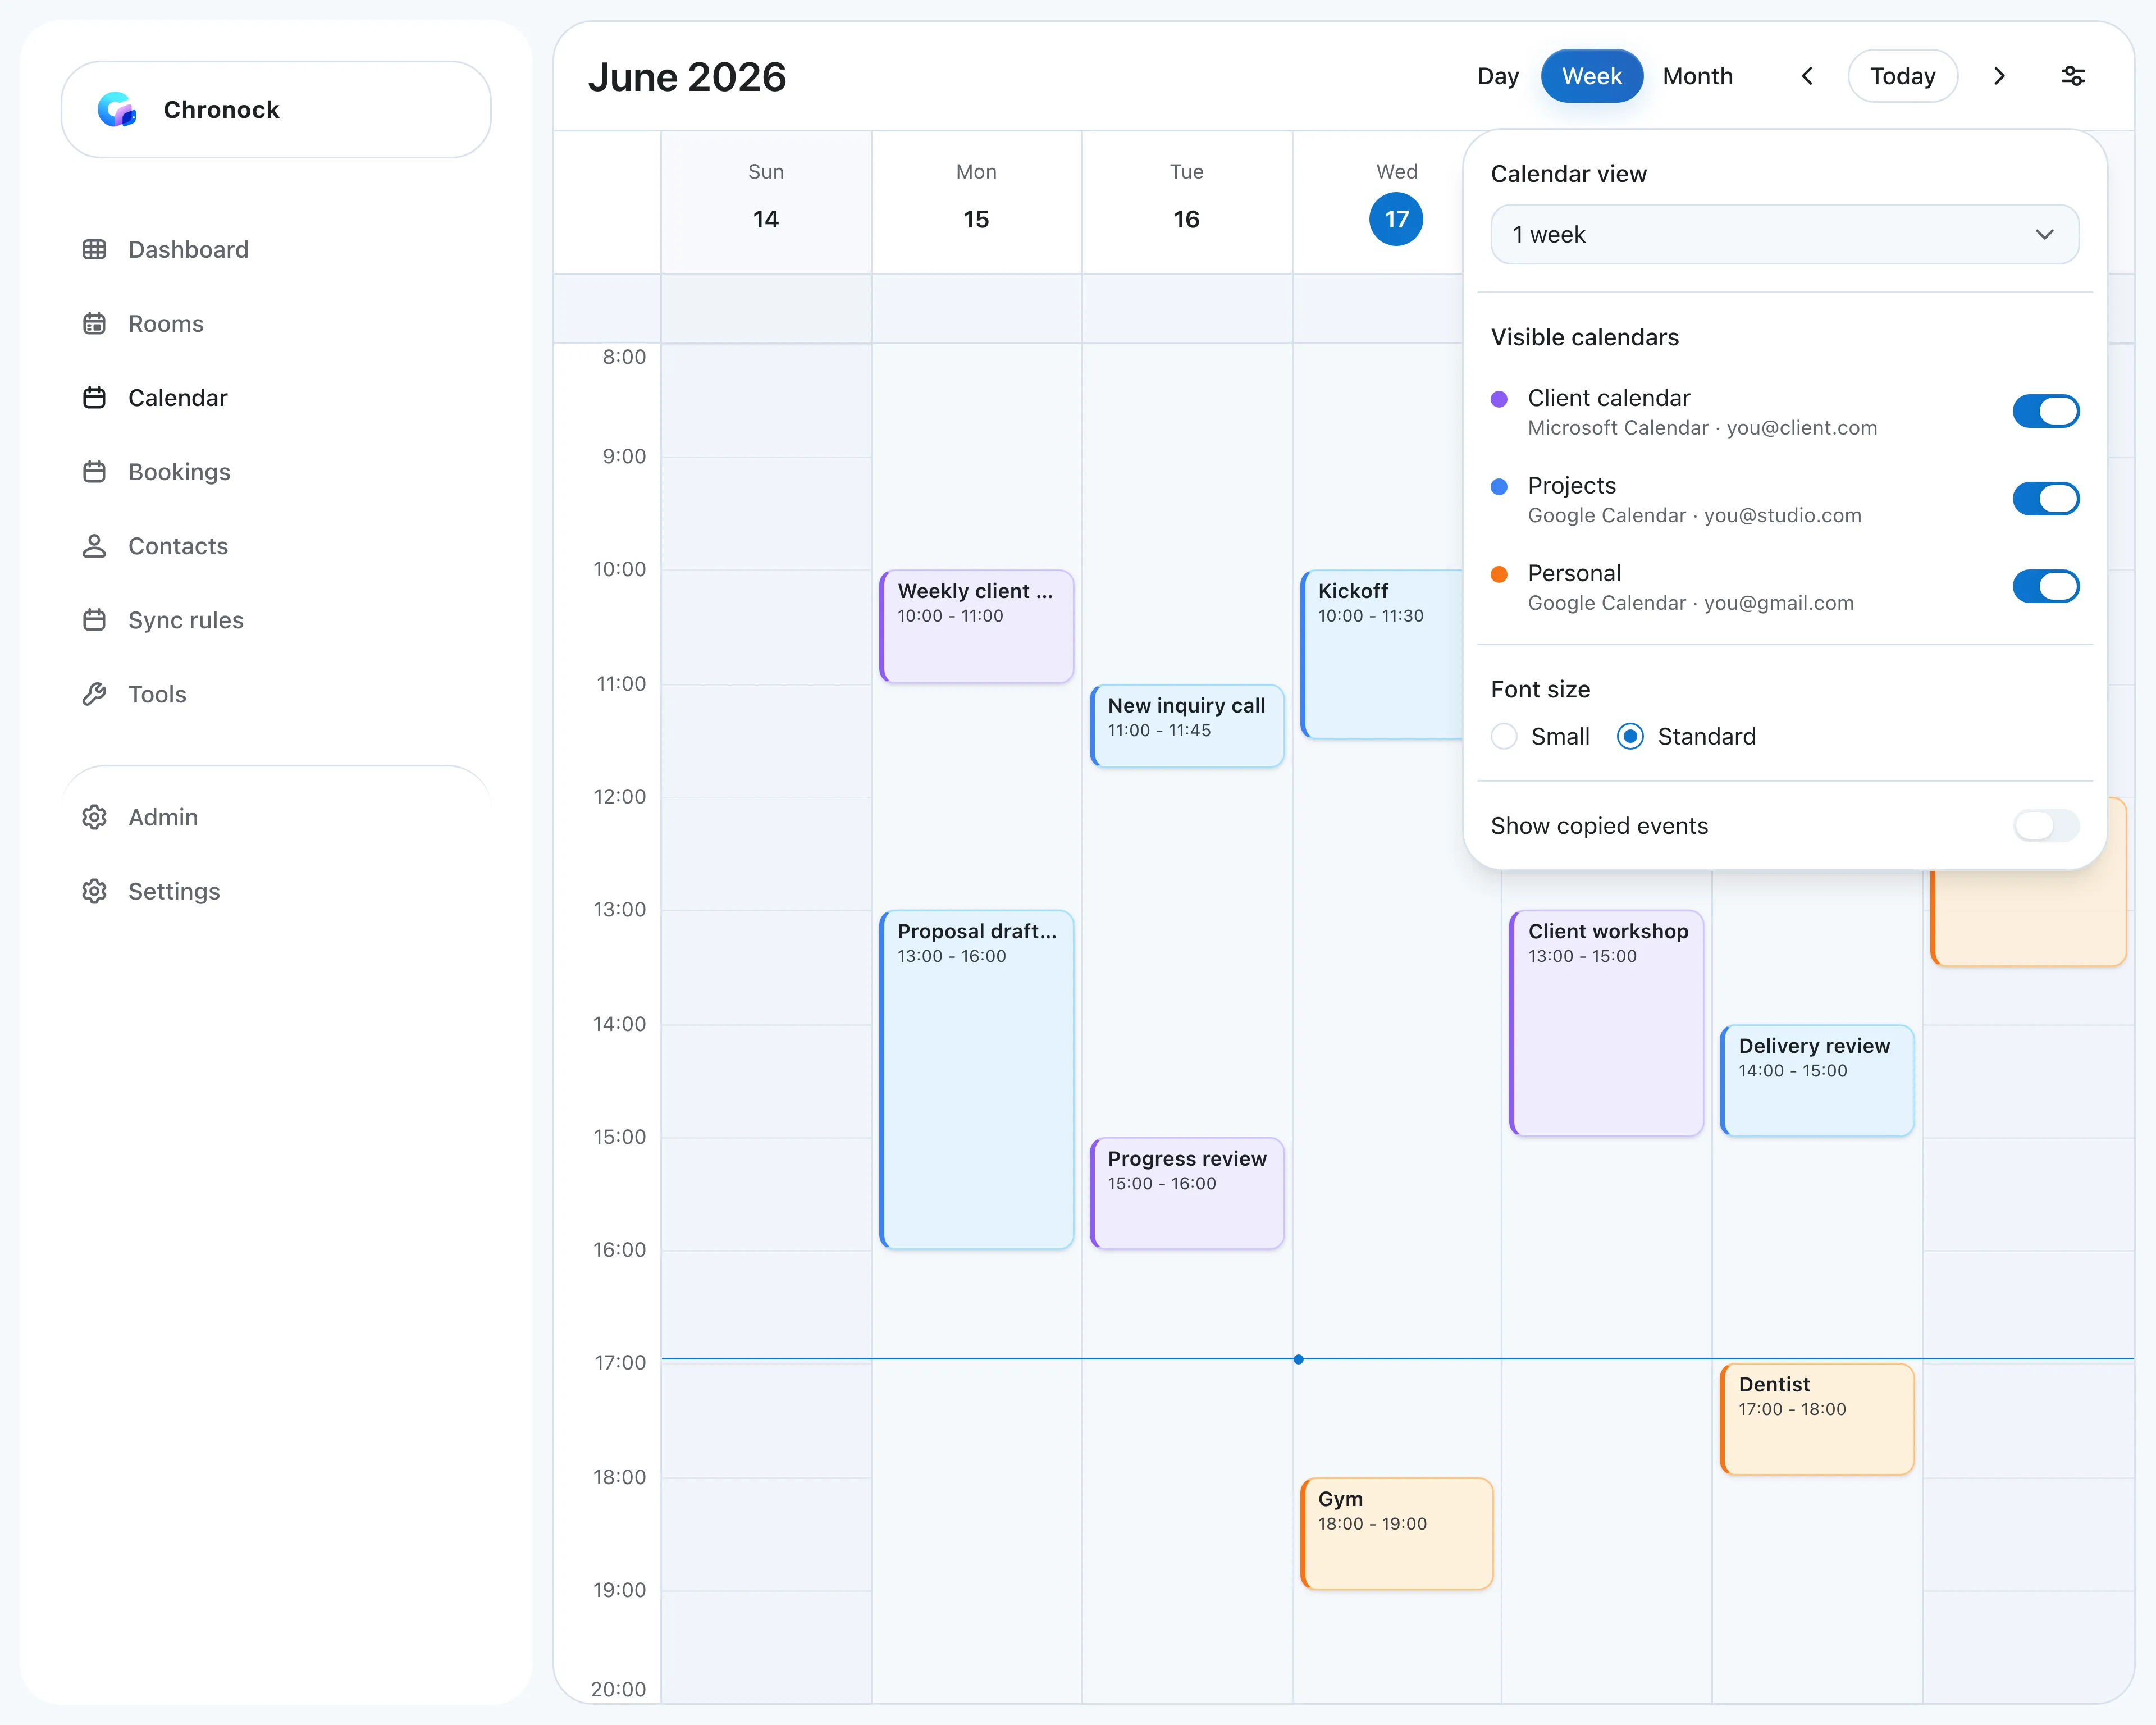Click the Settings gear icon
Screen dimensions: 2156x1725
tap(94, 890)
